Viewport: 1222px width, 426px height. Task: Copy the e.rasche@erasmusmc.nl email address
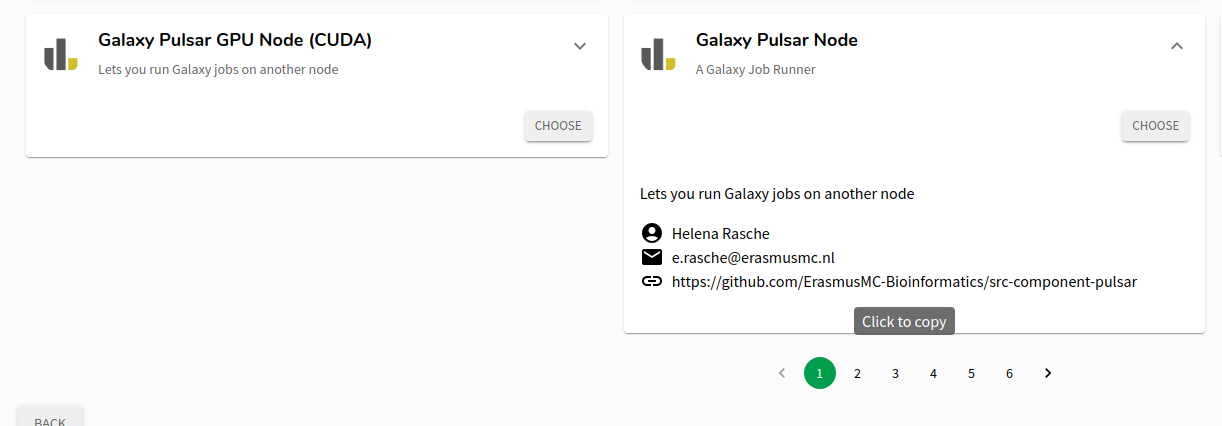click(753, 257)
